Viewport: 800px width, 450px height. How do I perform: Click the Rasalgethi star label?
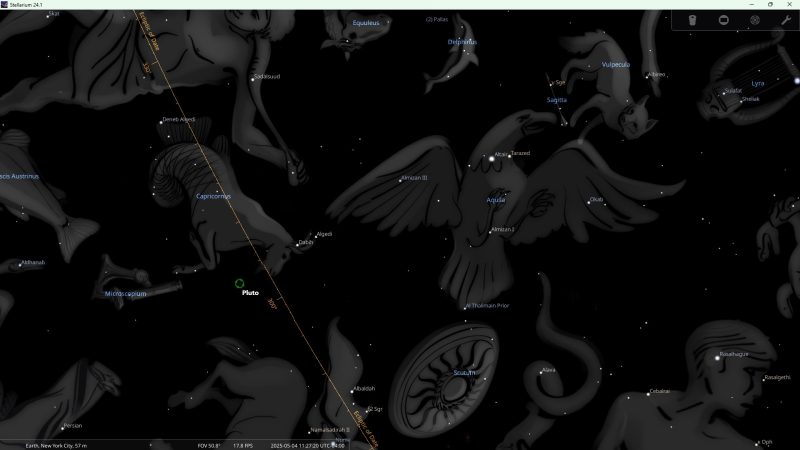(778, 378)
